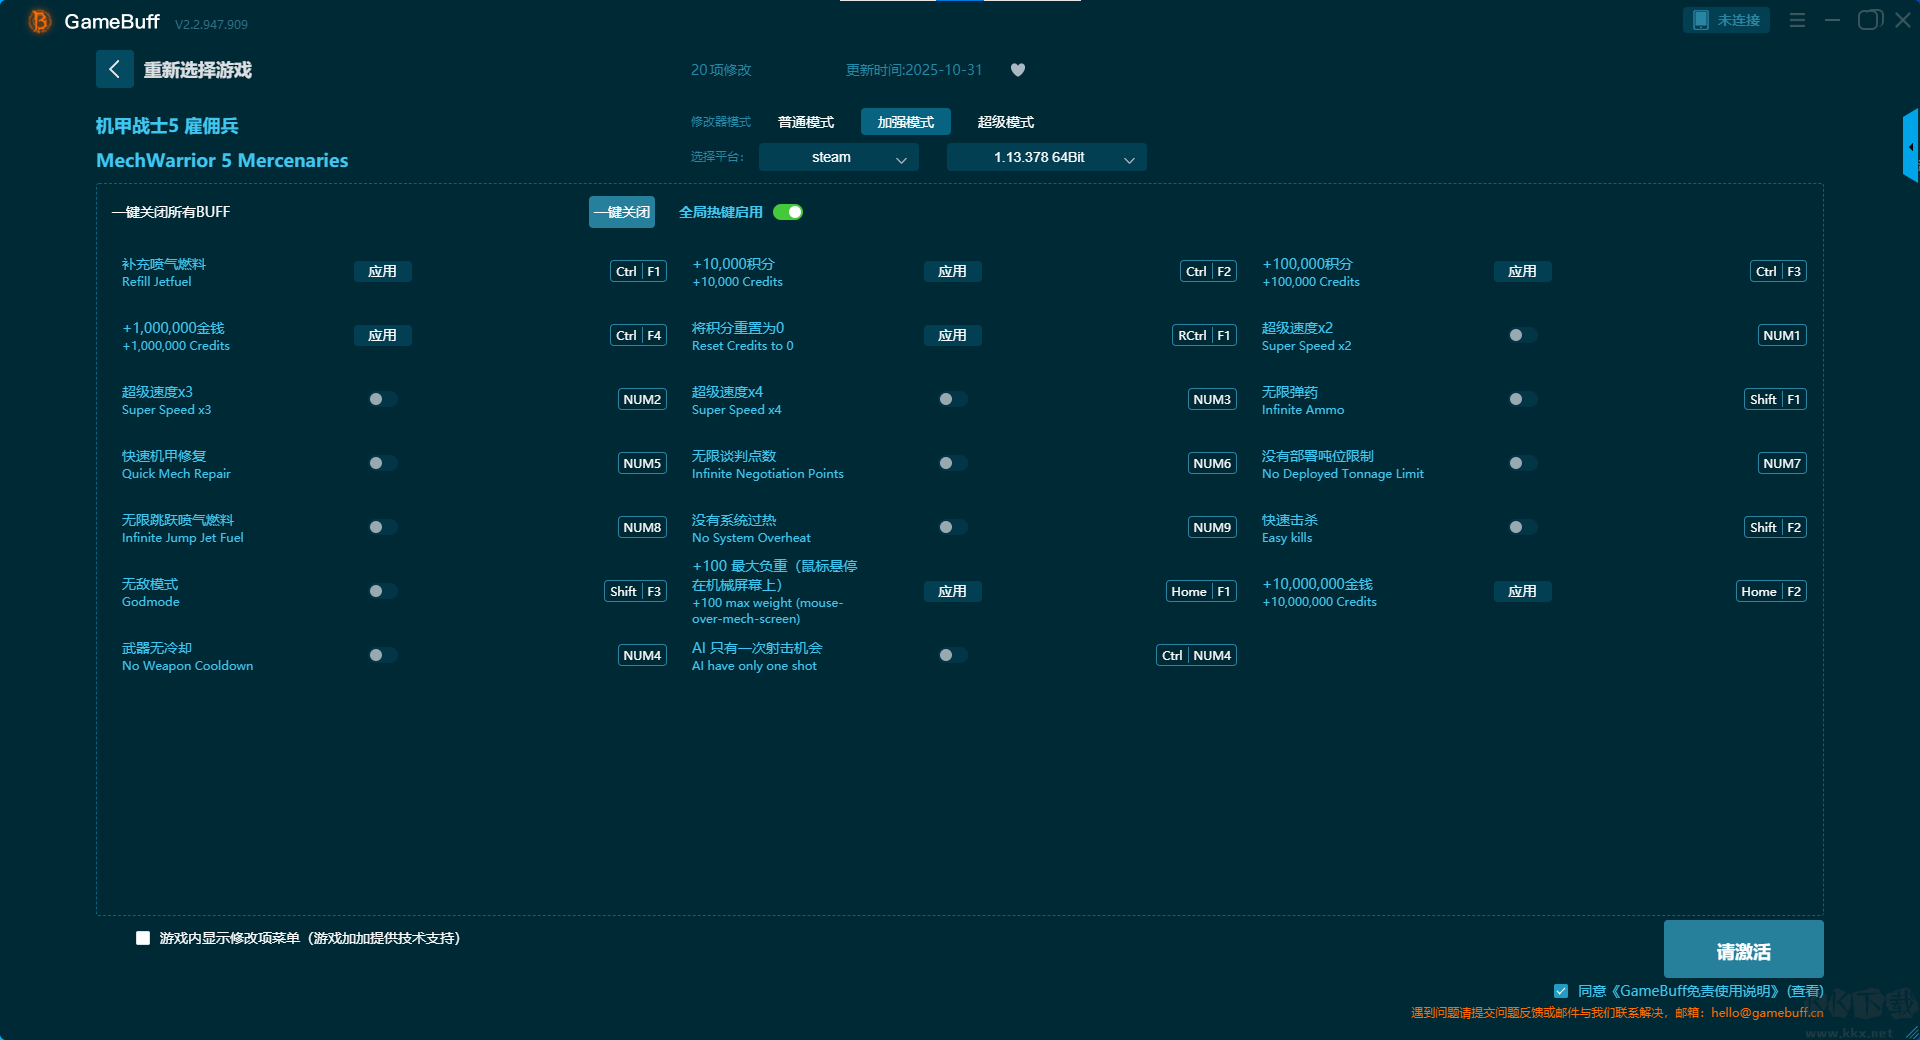Image resolution: width=1920 pixels, height=1040 pixels.
Task: Expand the 1.13.378 64Bit version dropdown
Action: tap(1046, 158)
